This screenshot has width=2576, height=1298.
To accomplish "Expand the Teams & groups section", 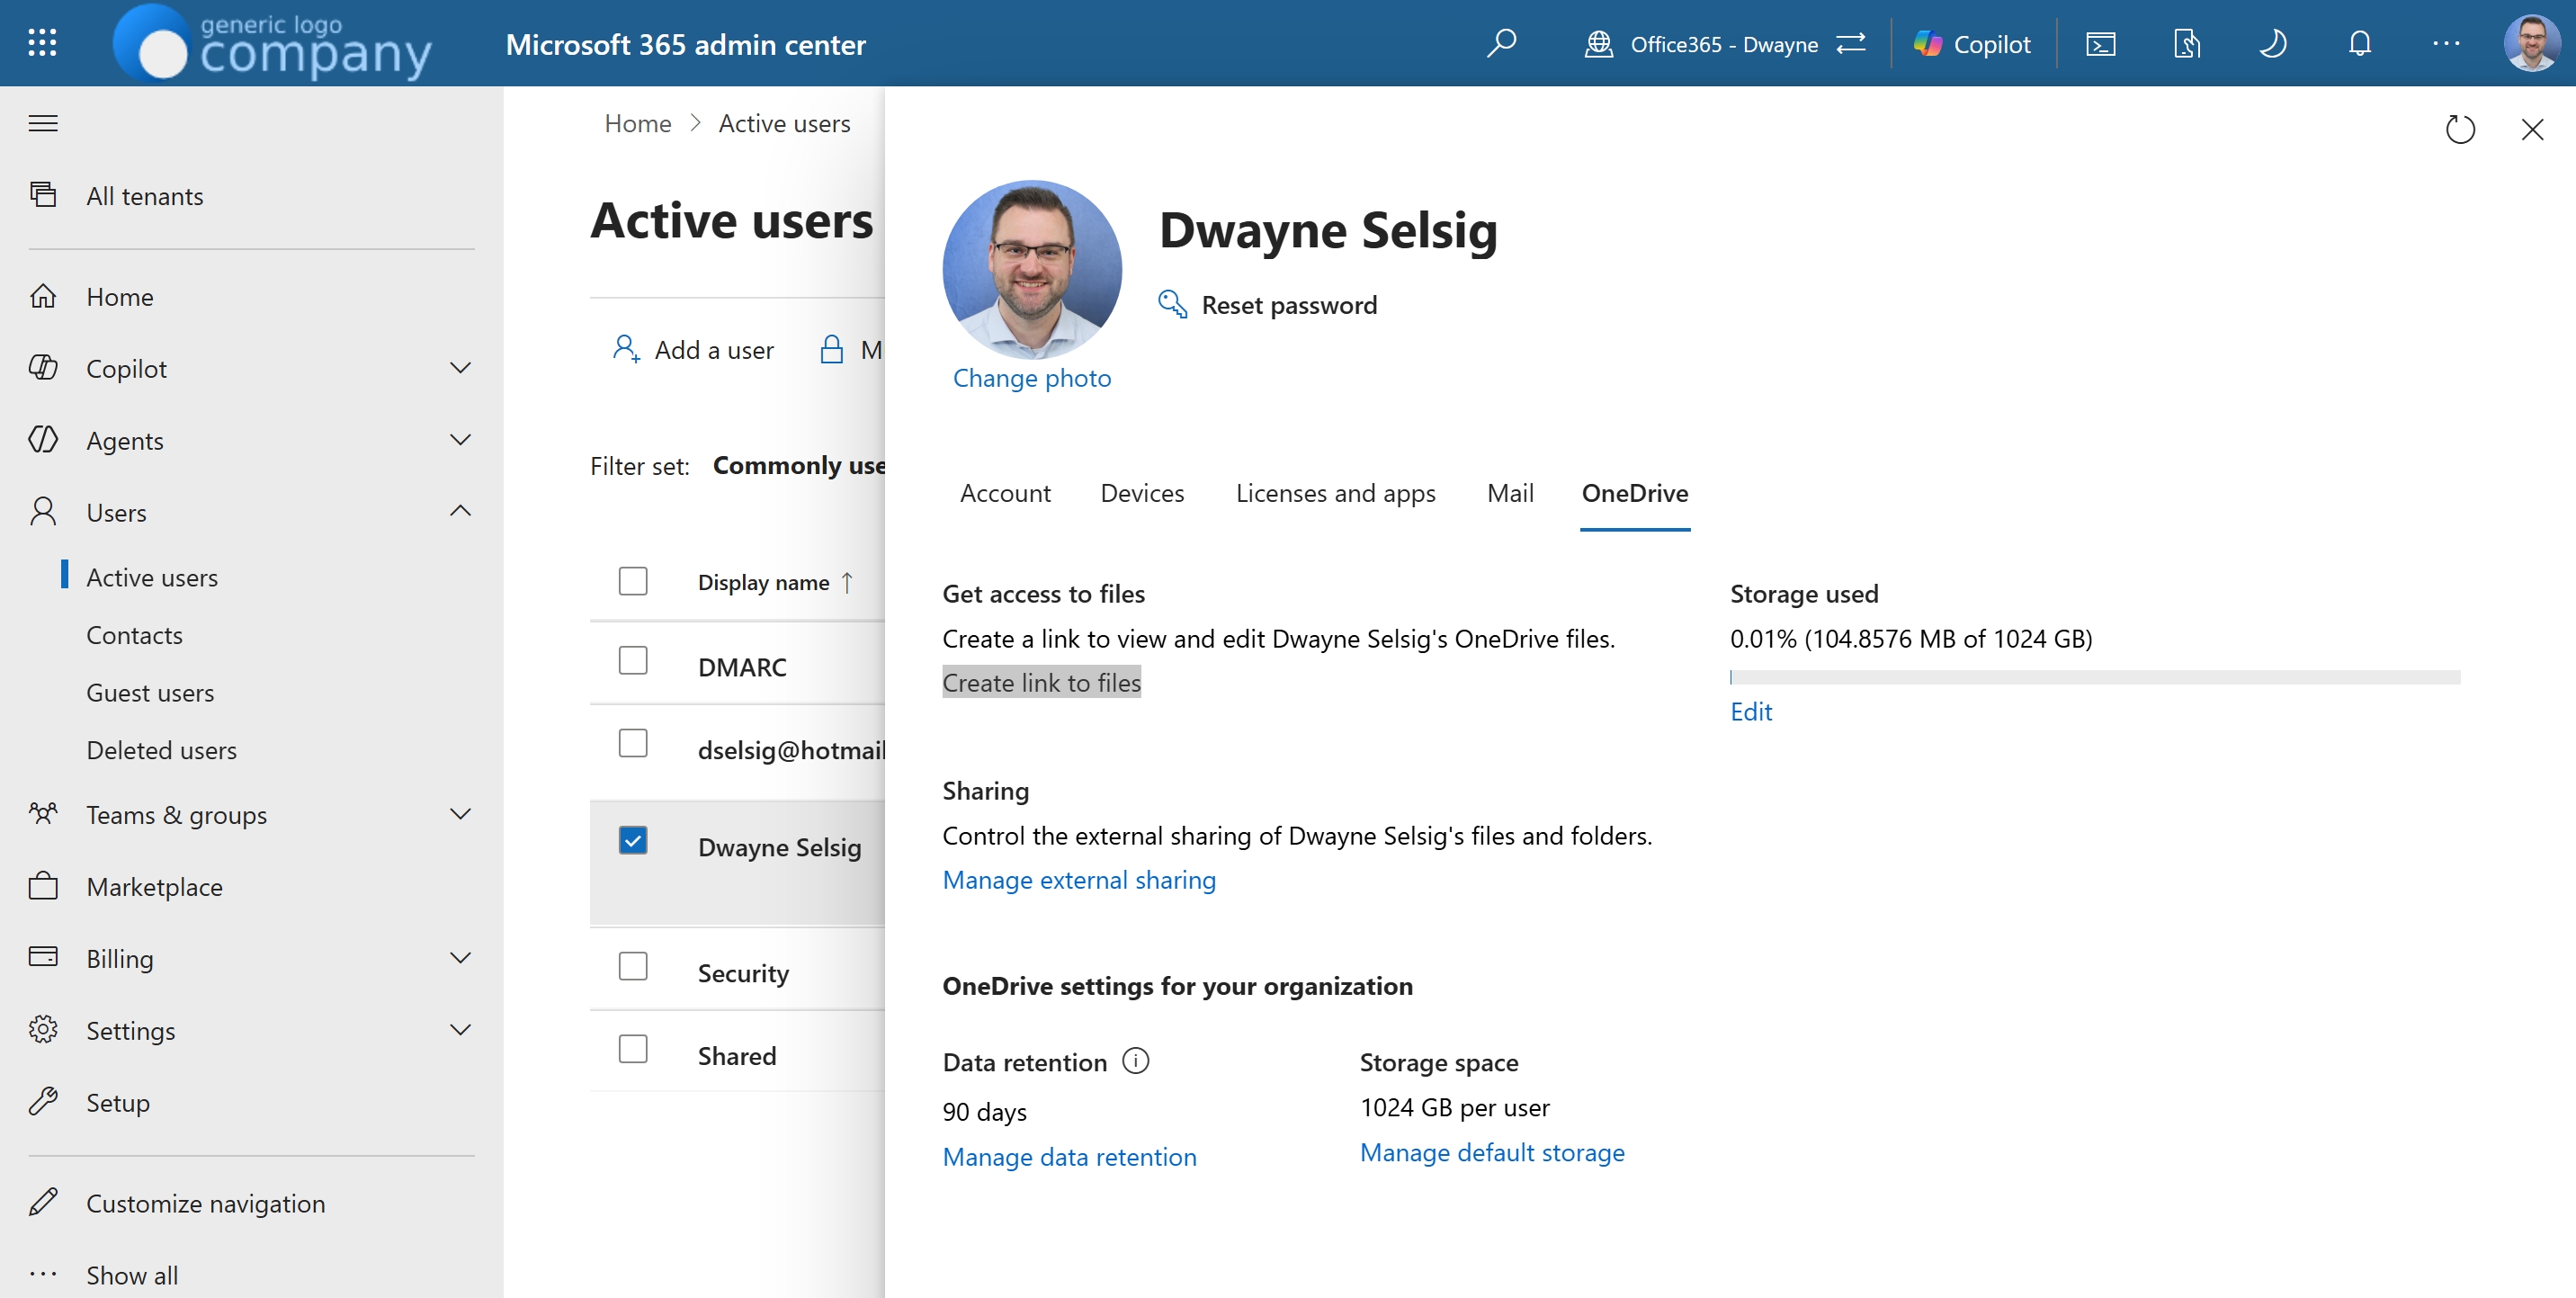I will coord(460,814).
